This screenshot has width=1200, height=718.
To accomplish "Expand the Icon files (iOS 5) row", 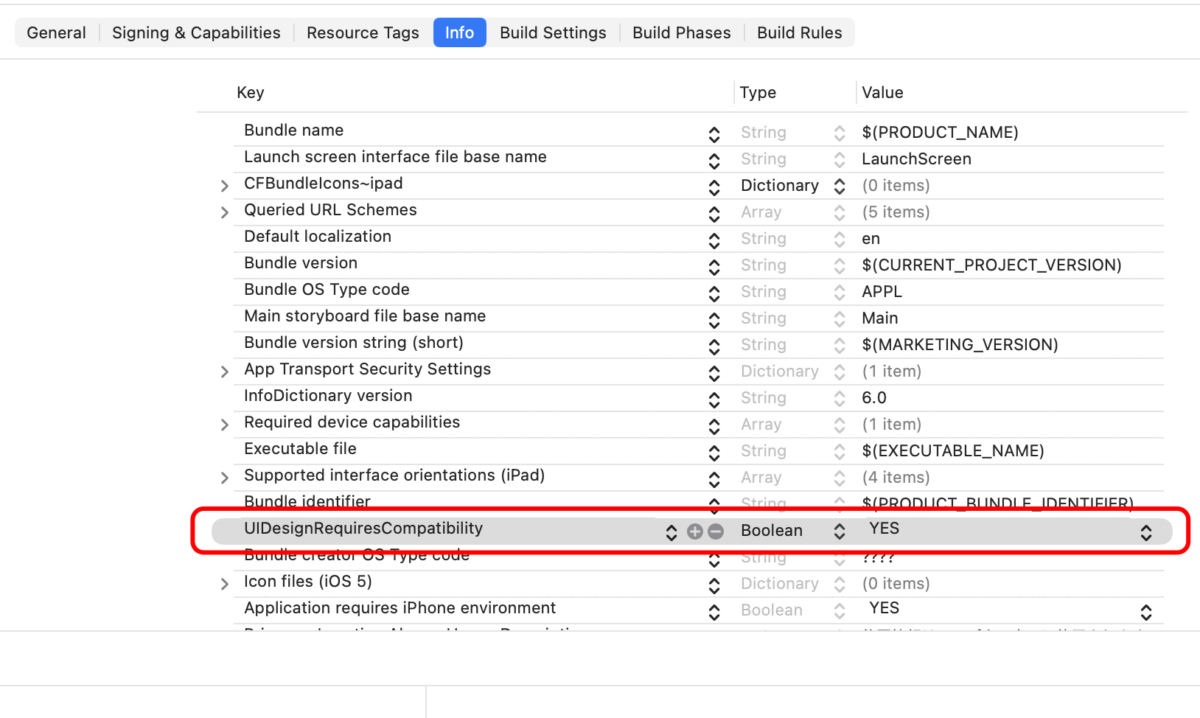I will click(x=224, y=583).
